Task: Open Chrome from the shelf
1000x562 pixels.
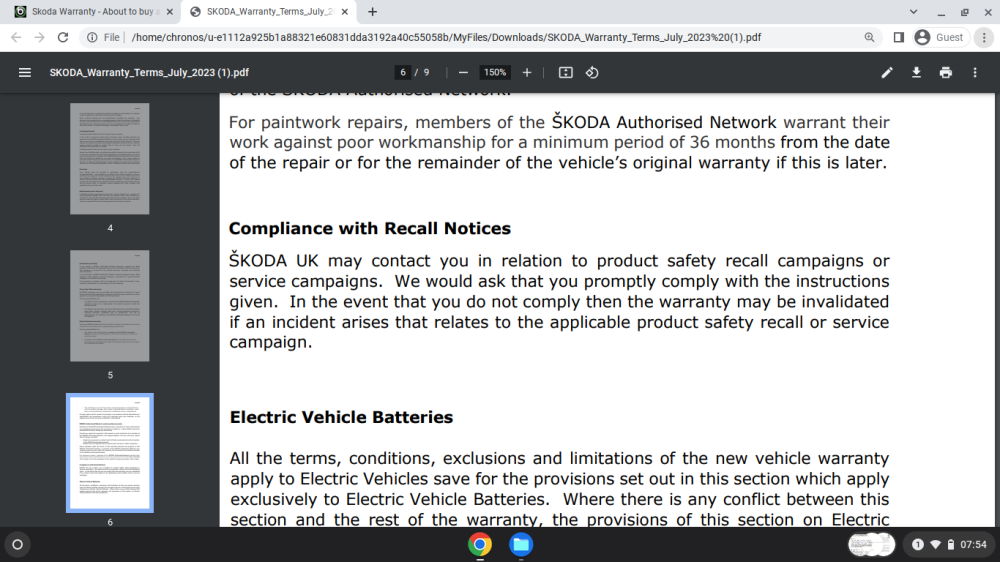Action: tap(480, 545)
